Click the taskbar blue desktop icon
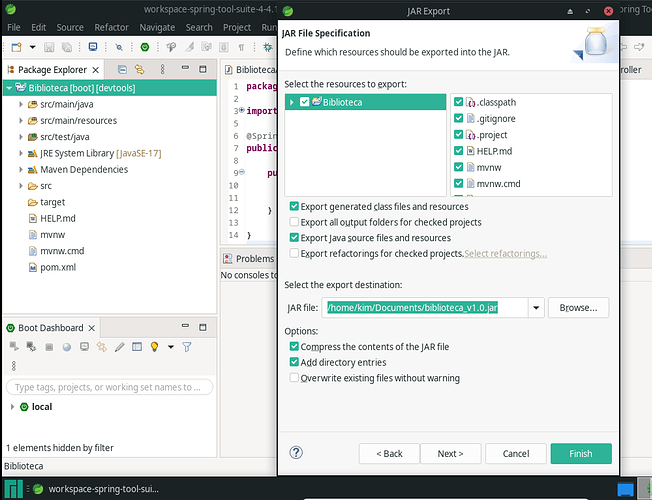The height and width of the screenshot is (500, 652). (x=625, y=489)
